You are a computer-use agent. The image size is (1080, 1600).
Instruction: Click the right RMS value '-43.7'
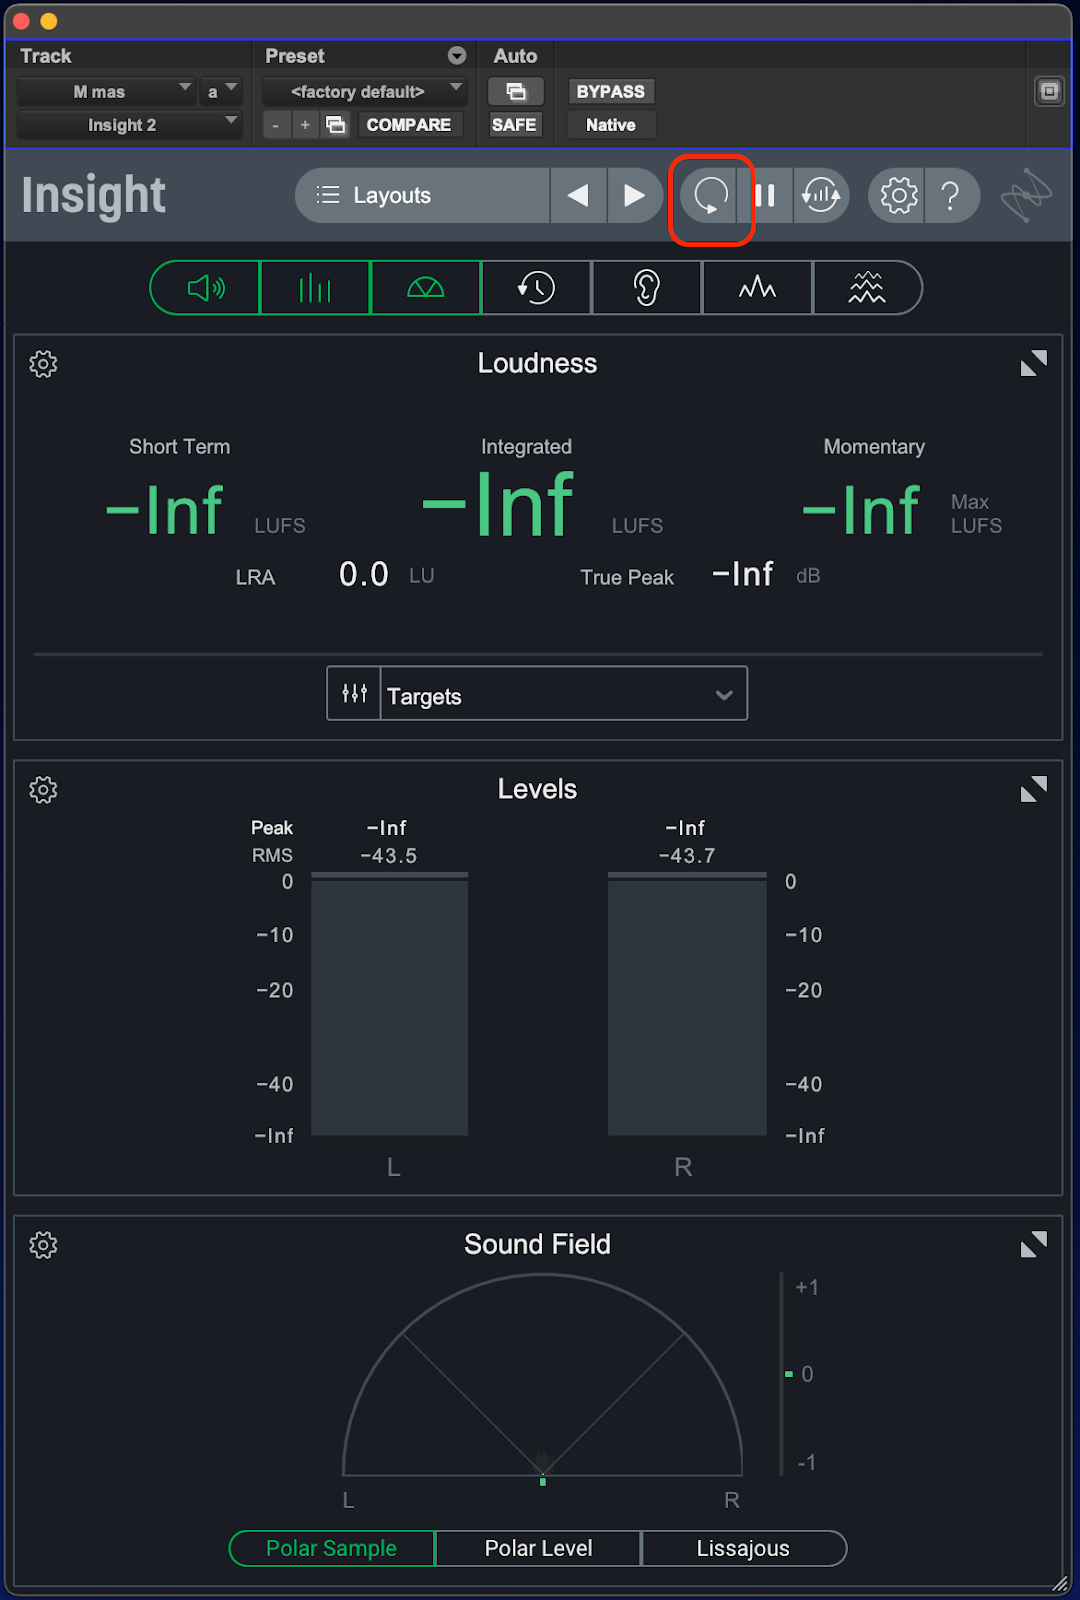point(687,856)
